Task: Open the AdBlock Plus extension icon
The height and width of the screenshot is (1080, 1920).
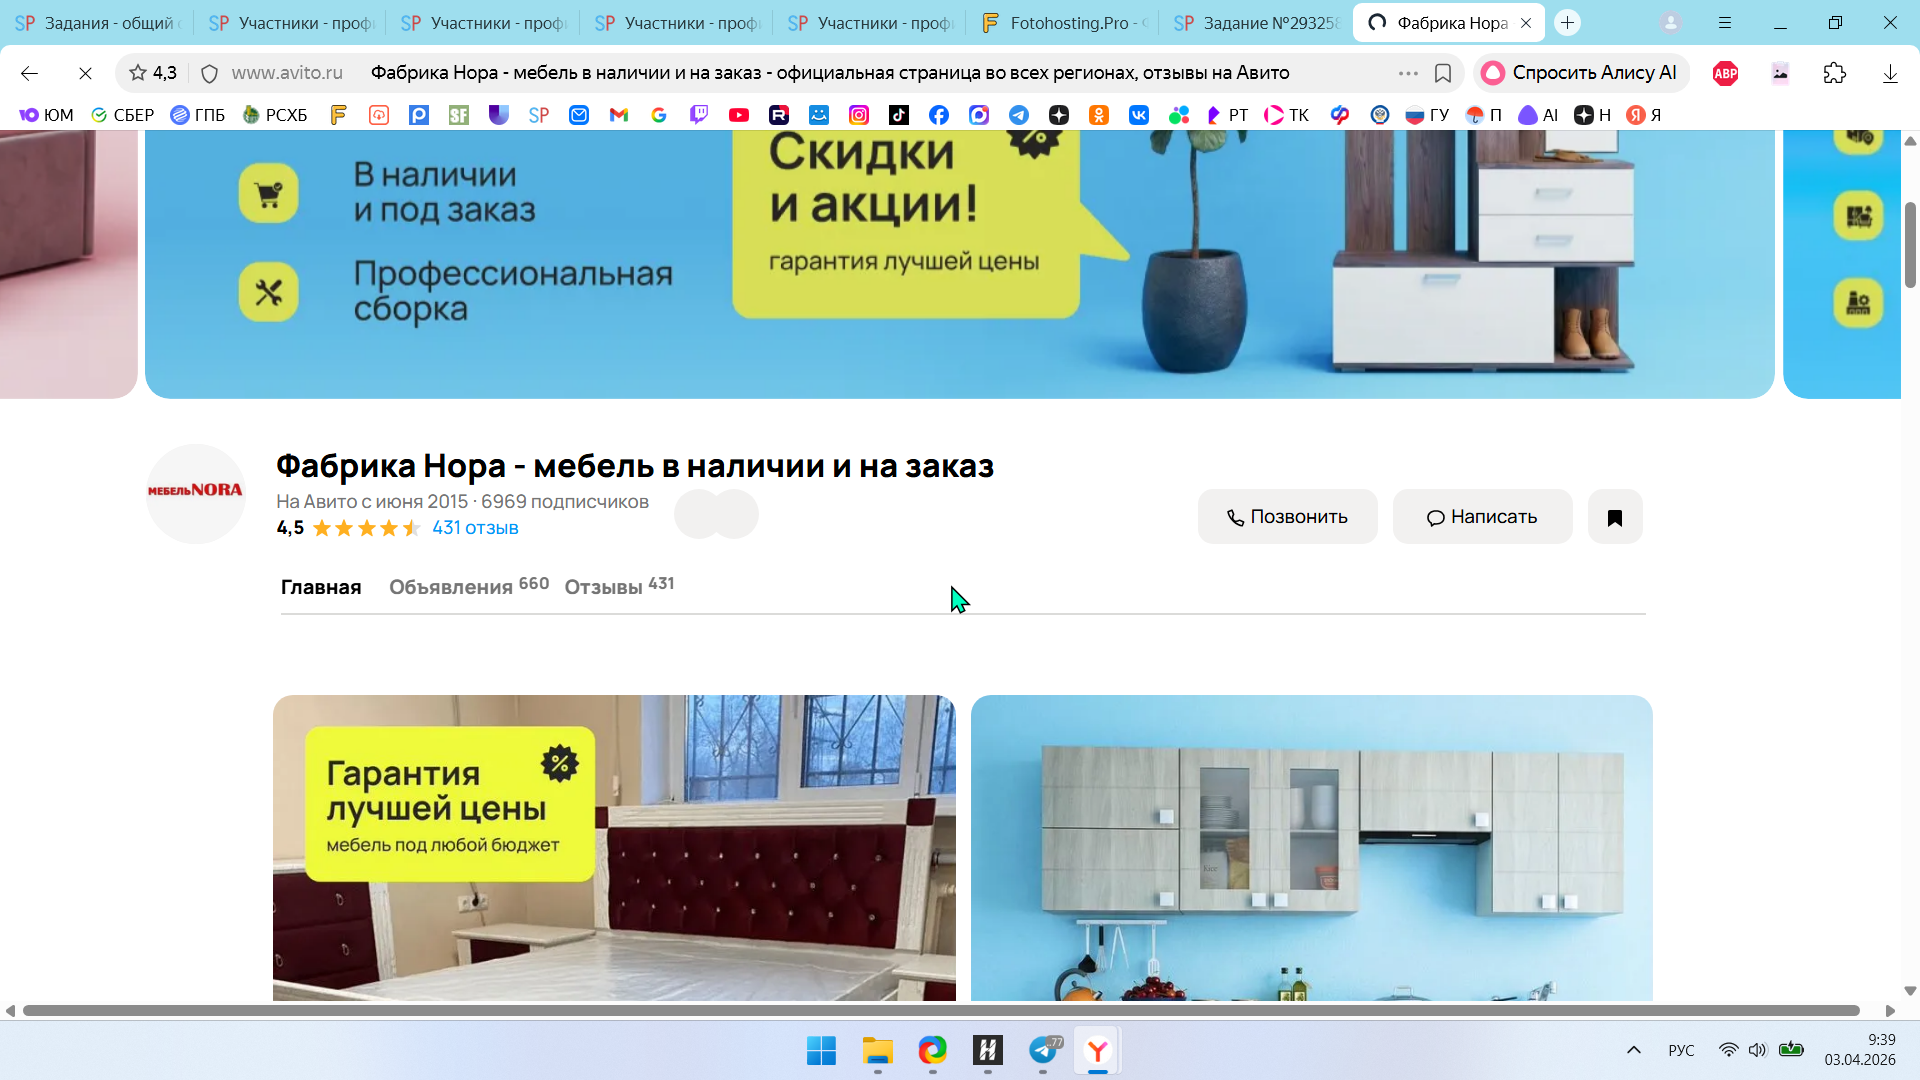Action: pyautogui.click(x=1725, y=73)
